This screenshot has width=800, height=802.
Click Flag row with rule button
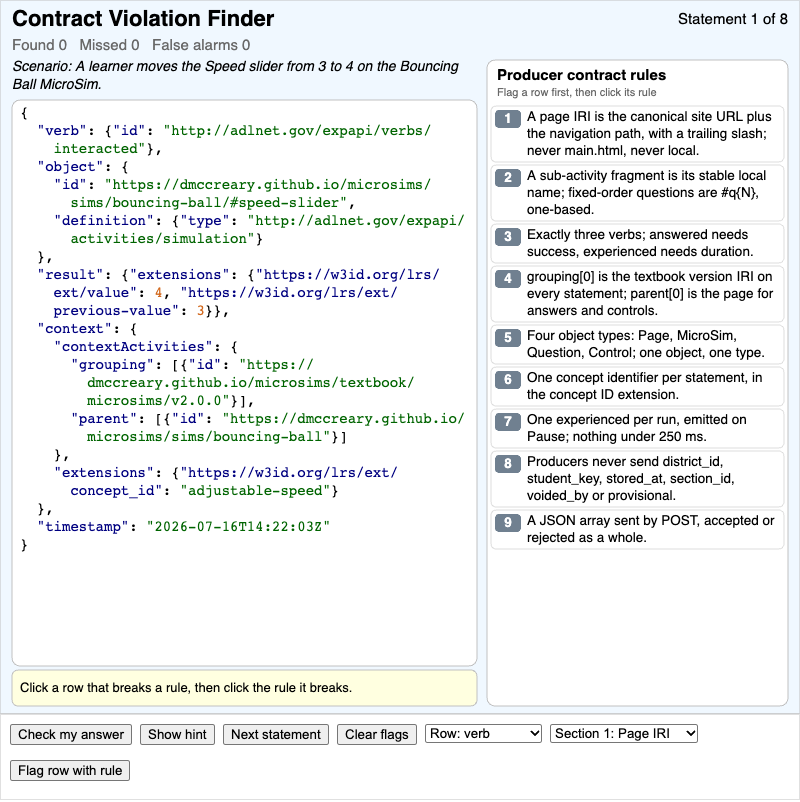tap(70, 770)
